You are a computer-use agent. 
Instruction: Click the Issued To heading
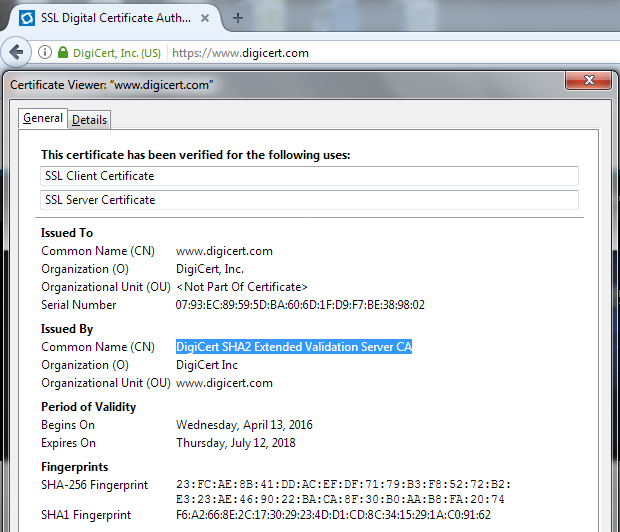[x=67, y=233]
